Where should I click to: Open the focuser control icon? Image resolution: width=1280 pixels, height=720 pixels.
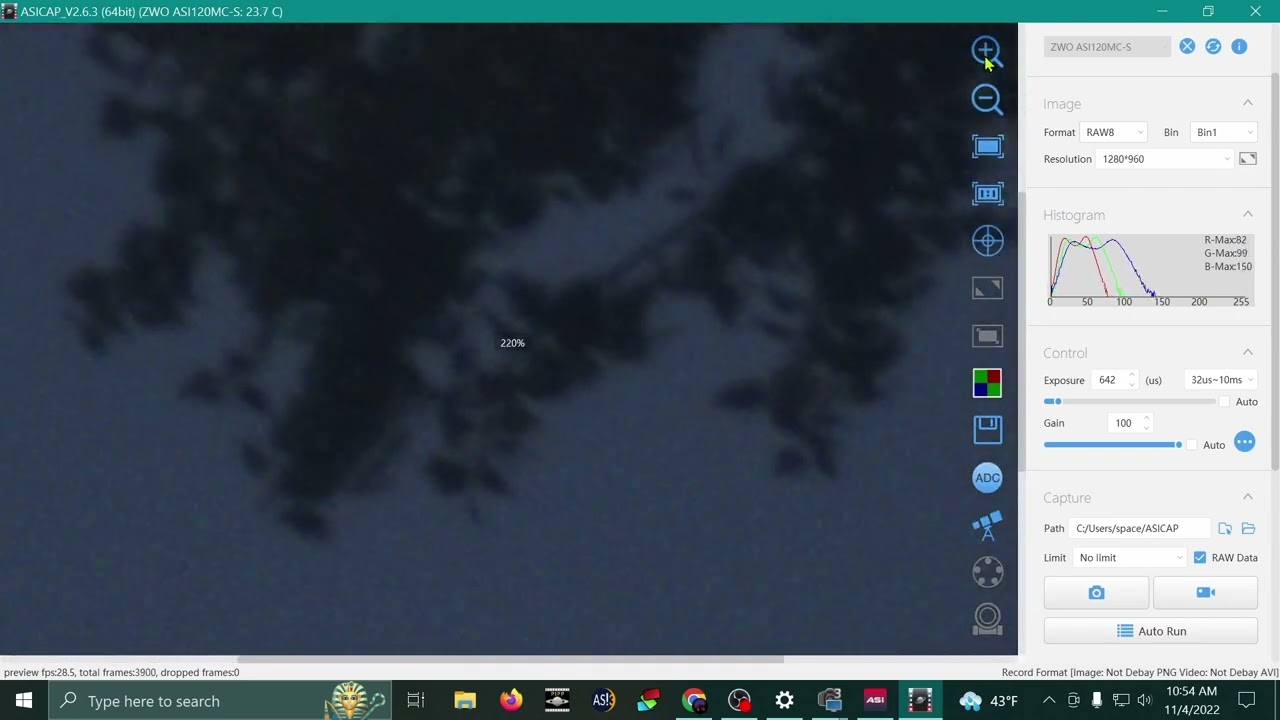click(987, 619)
